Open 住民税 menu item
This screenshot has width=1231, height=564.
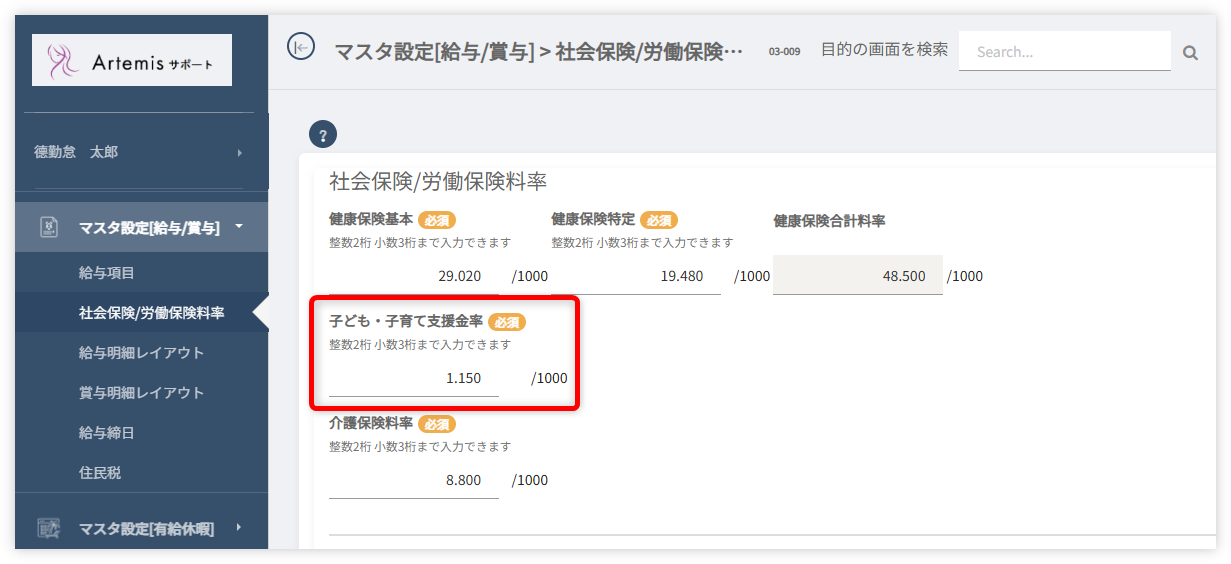click(100, 472)
